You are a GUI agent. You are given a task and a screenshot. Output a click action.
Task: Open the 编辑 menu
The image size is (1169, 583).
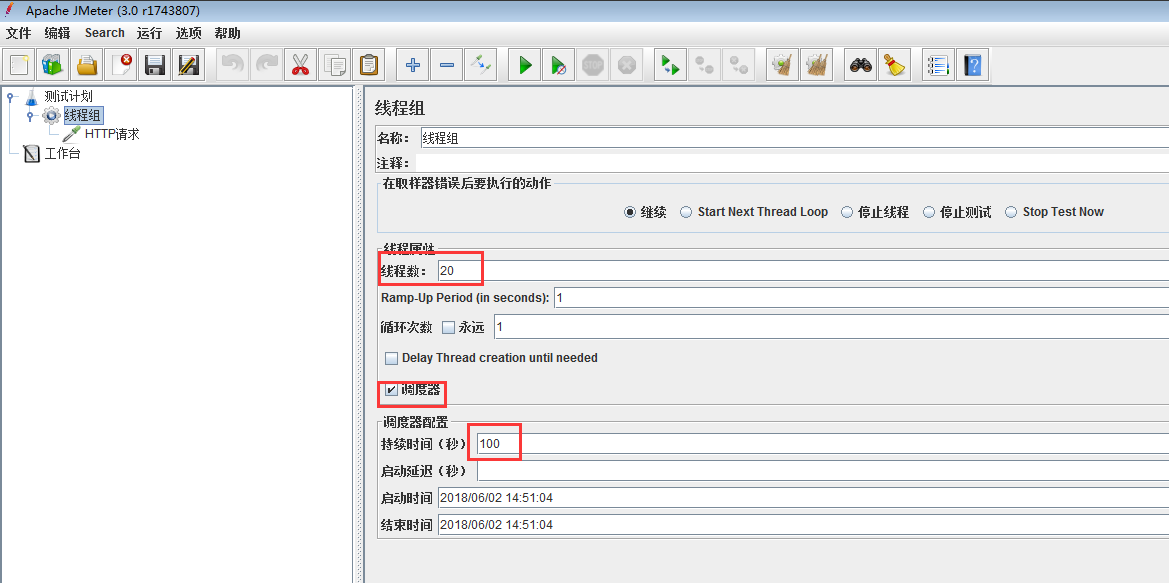[57, 33]
